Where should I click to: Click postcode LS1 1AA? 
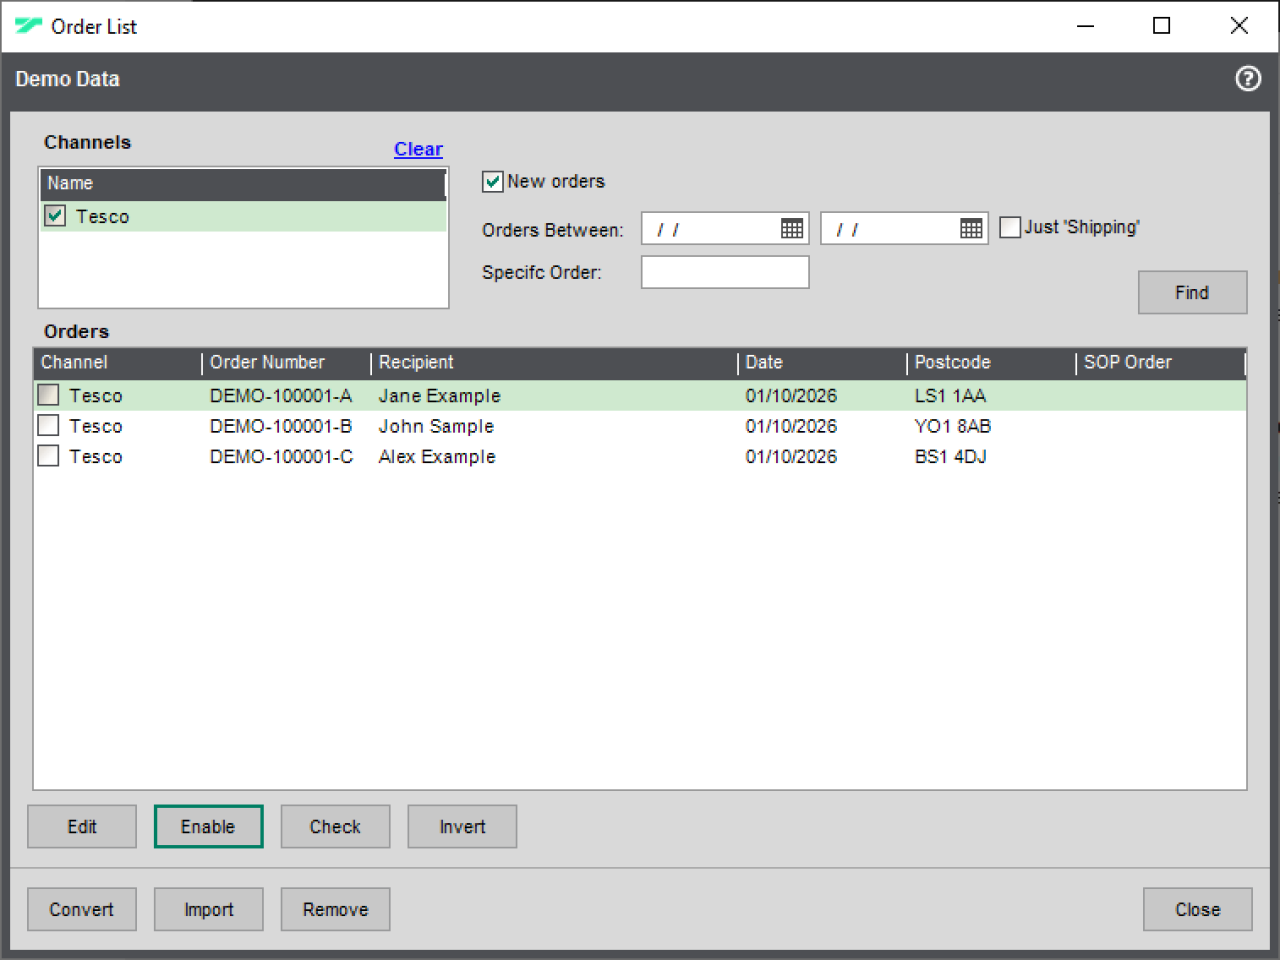(x=950, y=396)
